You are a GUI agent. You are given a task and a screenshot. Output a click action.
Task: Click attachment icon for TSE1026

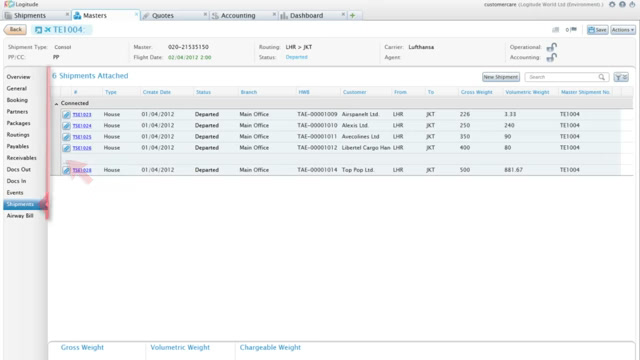(67, 148)
